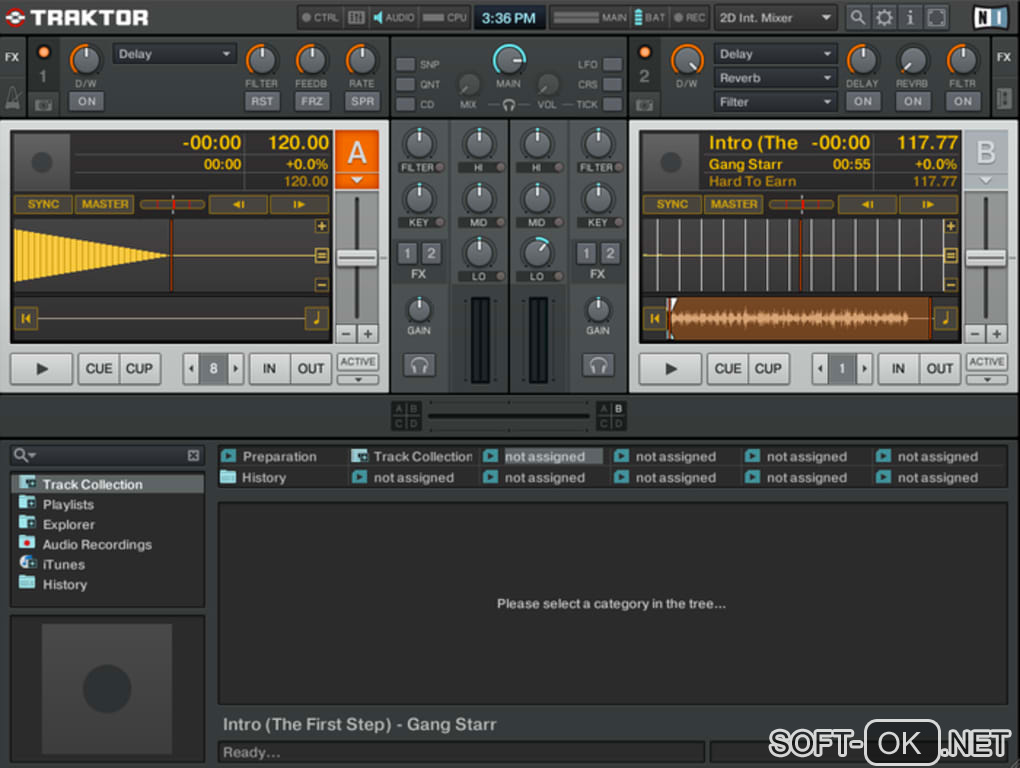Viewport: 1020px width, 768px height.
Task: Expand deck B letter dropdown arrow
Action: click(986, 180)
